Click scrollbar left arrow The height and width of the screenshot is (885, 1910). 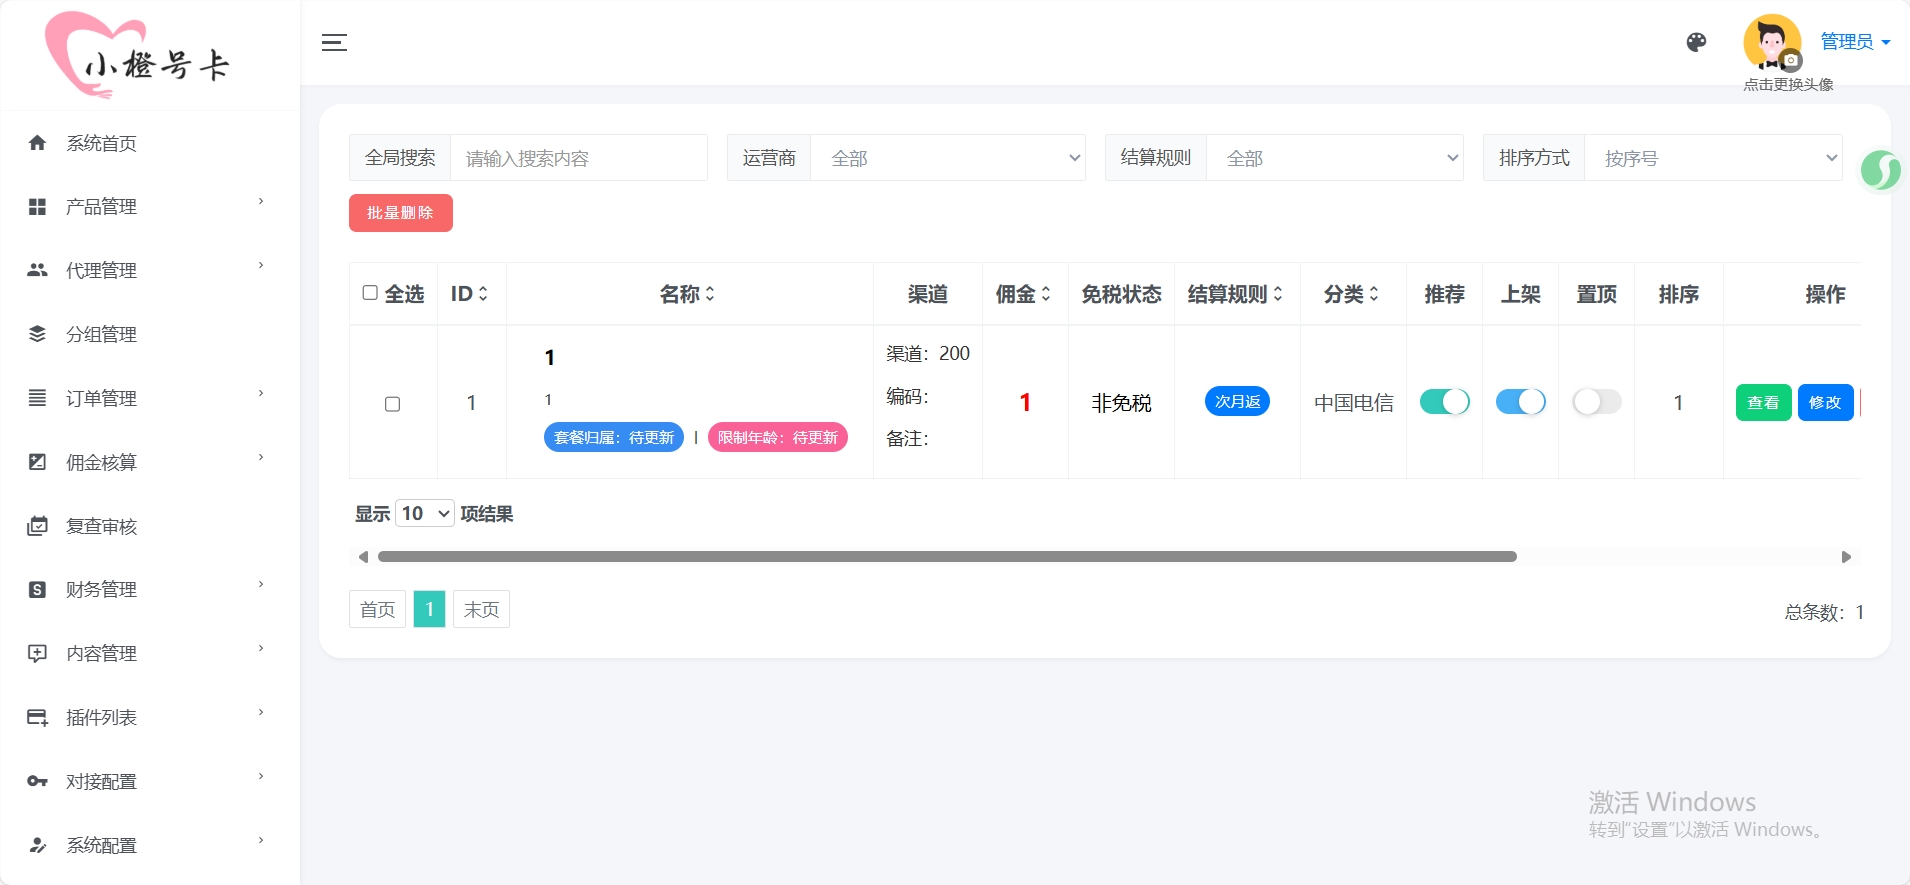pos(363,557)
